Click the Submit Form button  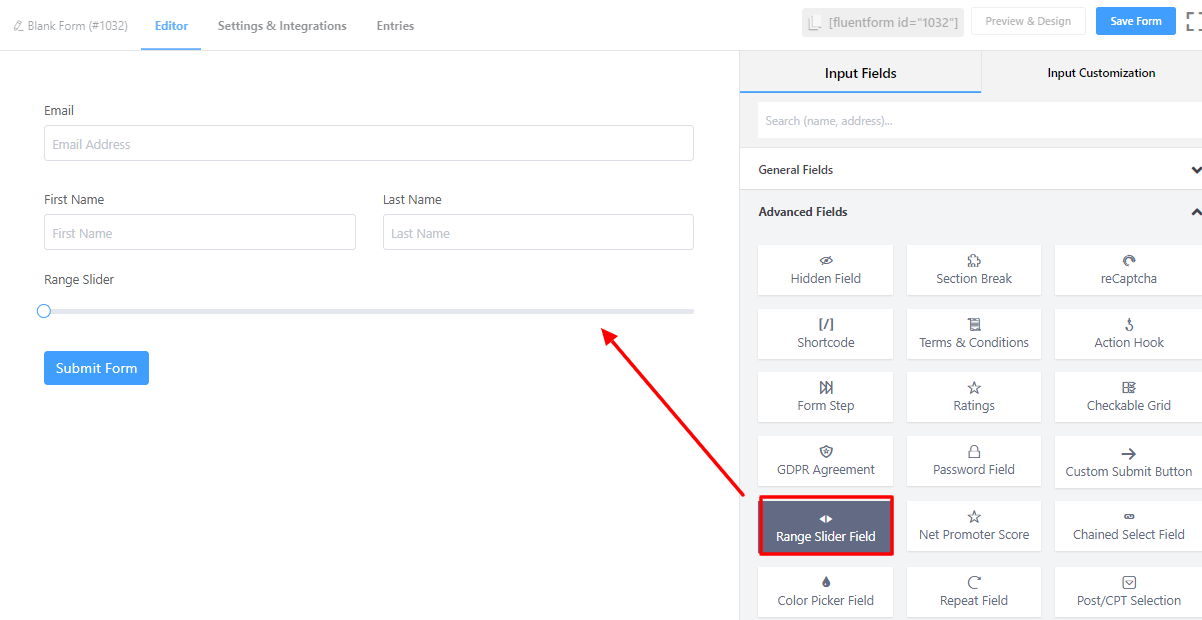click(96, 368)
